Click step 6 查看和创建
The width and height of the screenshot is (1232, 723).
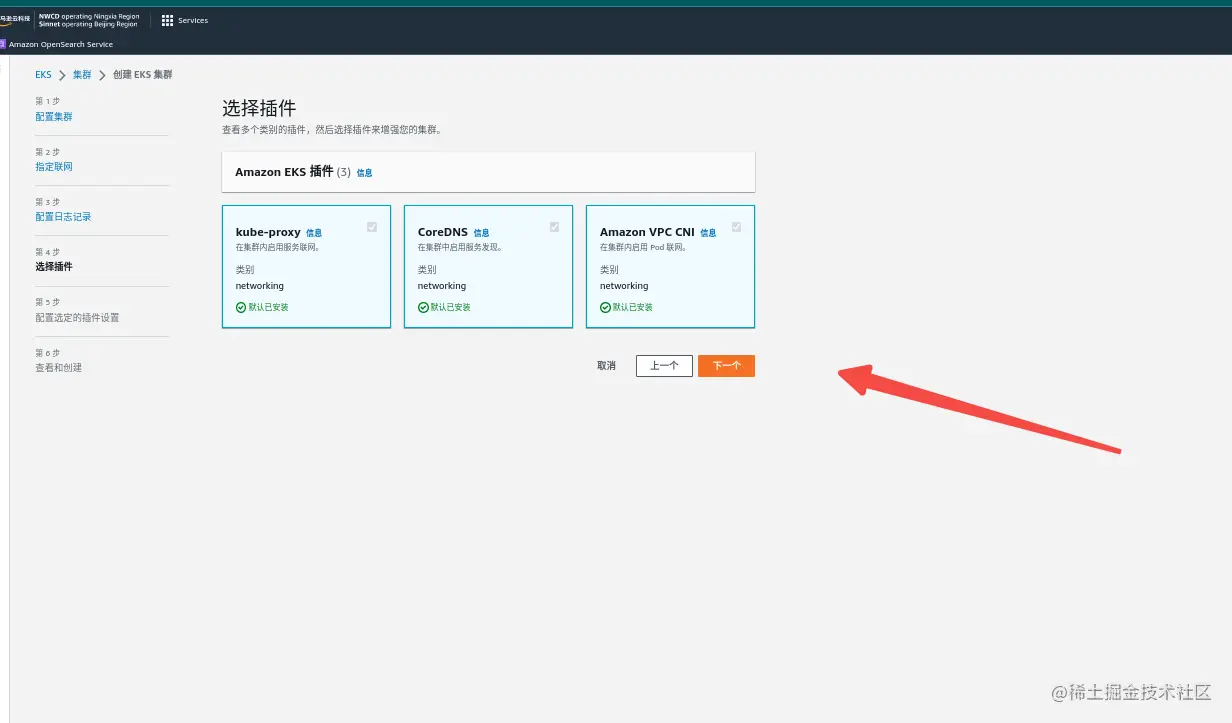[x=59, y=367]
